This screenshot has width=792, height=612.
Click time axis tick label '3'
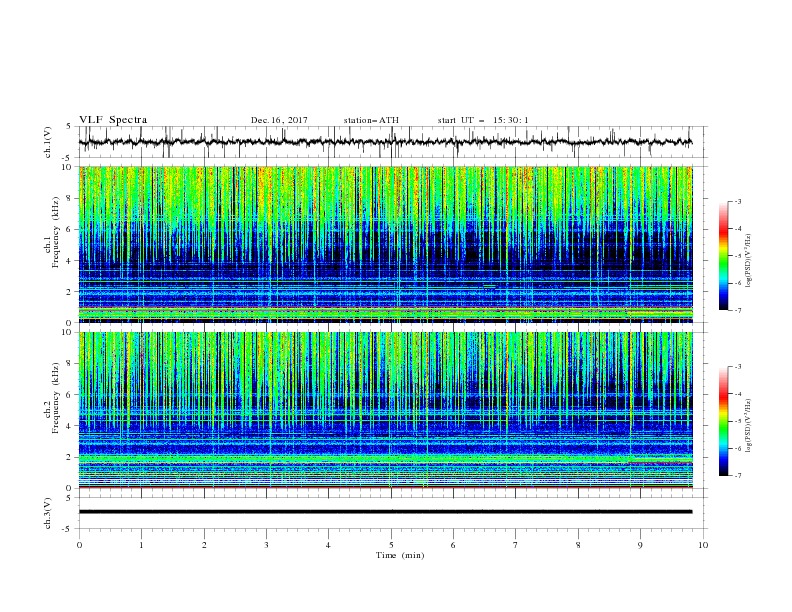[266, 545]
